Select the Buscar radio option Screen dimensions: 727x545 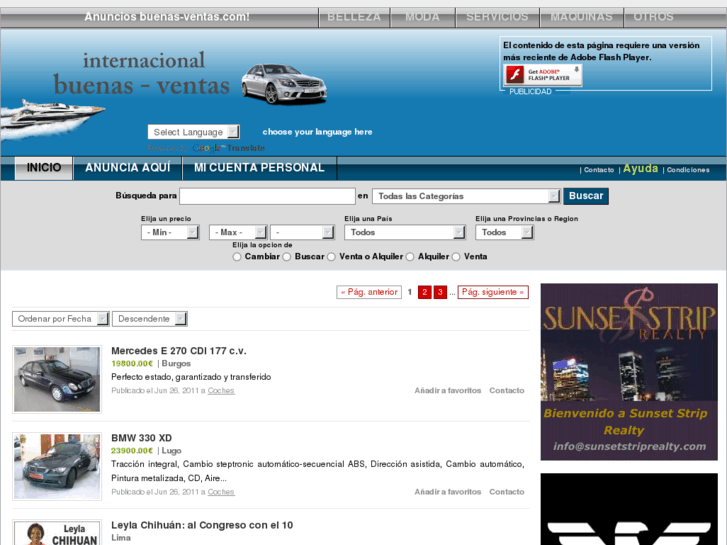287,257
